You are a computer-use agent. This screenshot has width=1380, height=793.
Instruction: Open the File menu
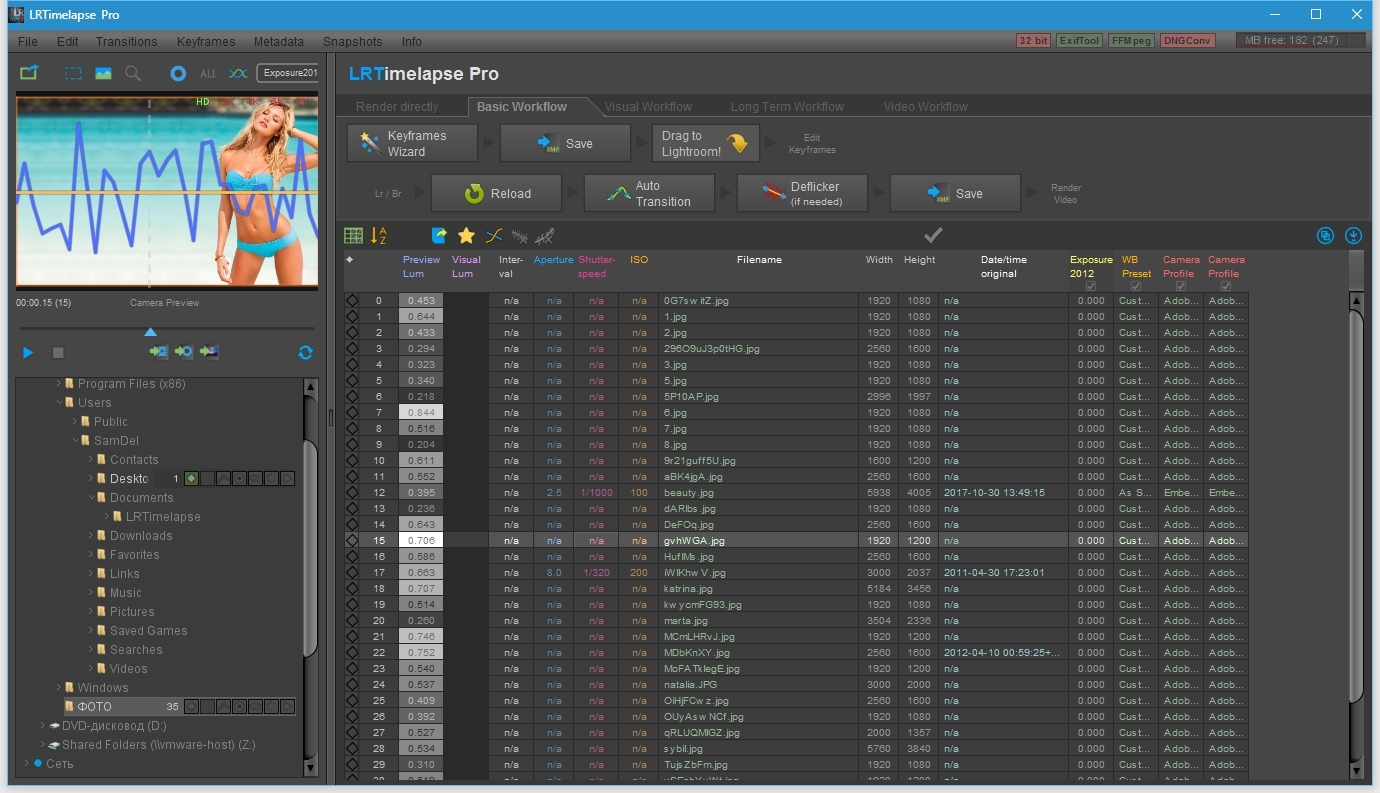tap(28, 42)
